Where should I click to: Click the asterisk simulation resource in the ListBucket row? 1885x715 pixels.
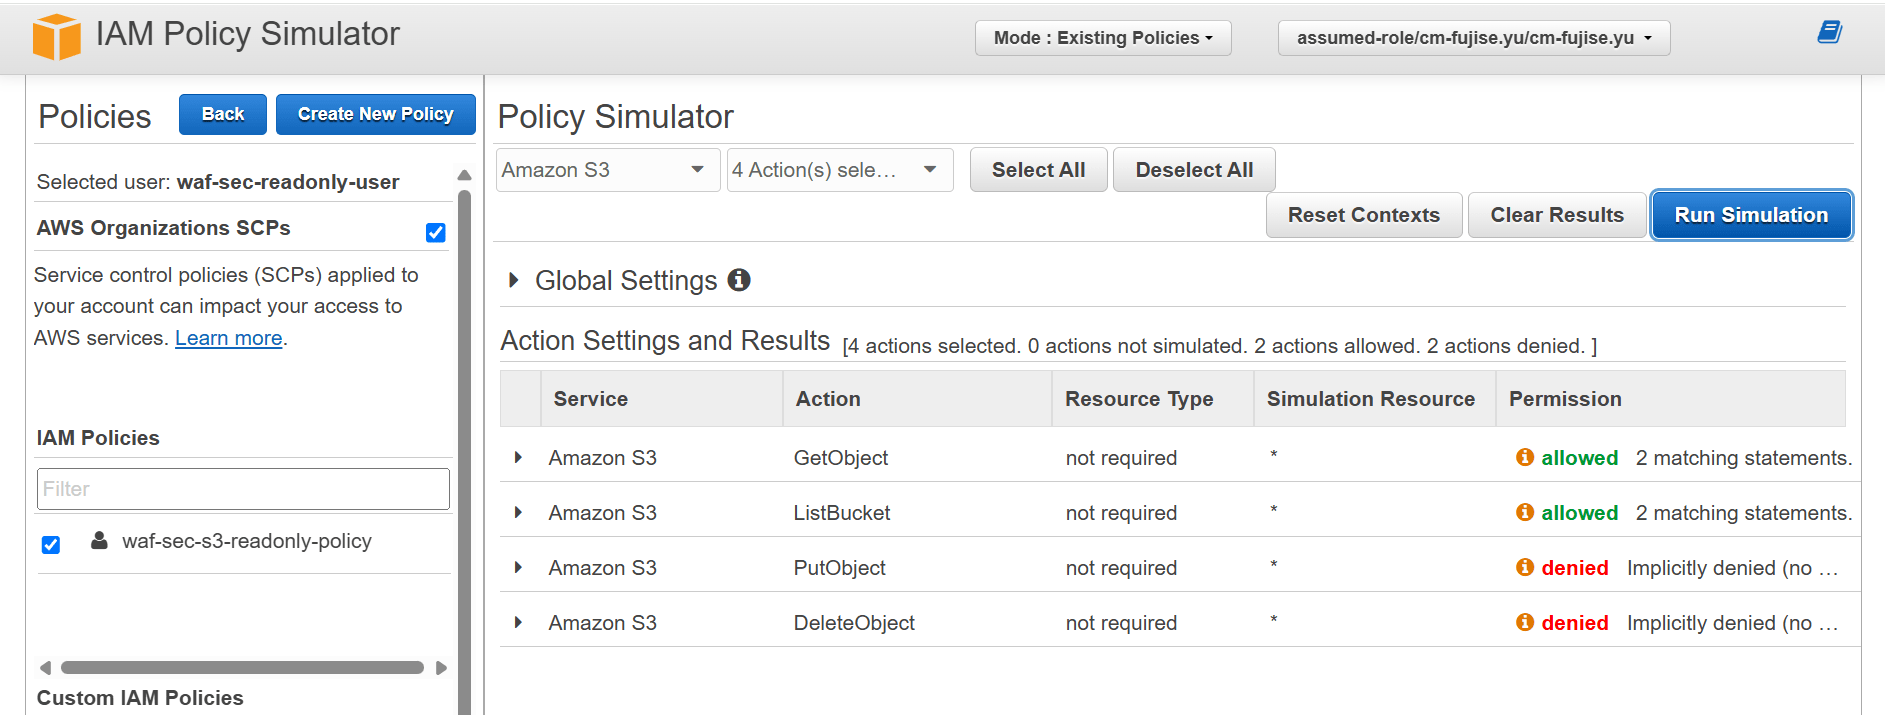(1273, 510)
